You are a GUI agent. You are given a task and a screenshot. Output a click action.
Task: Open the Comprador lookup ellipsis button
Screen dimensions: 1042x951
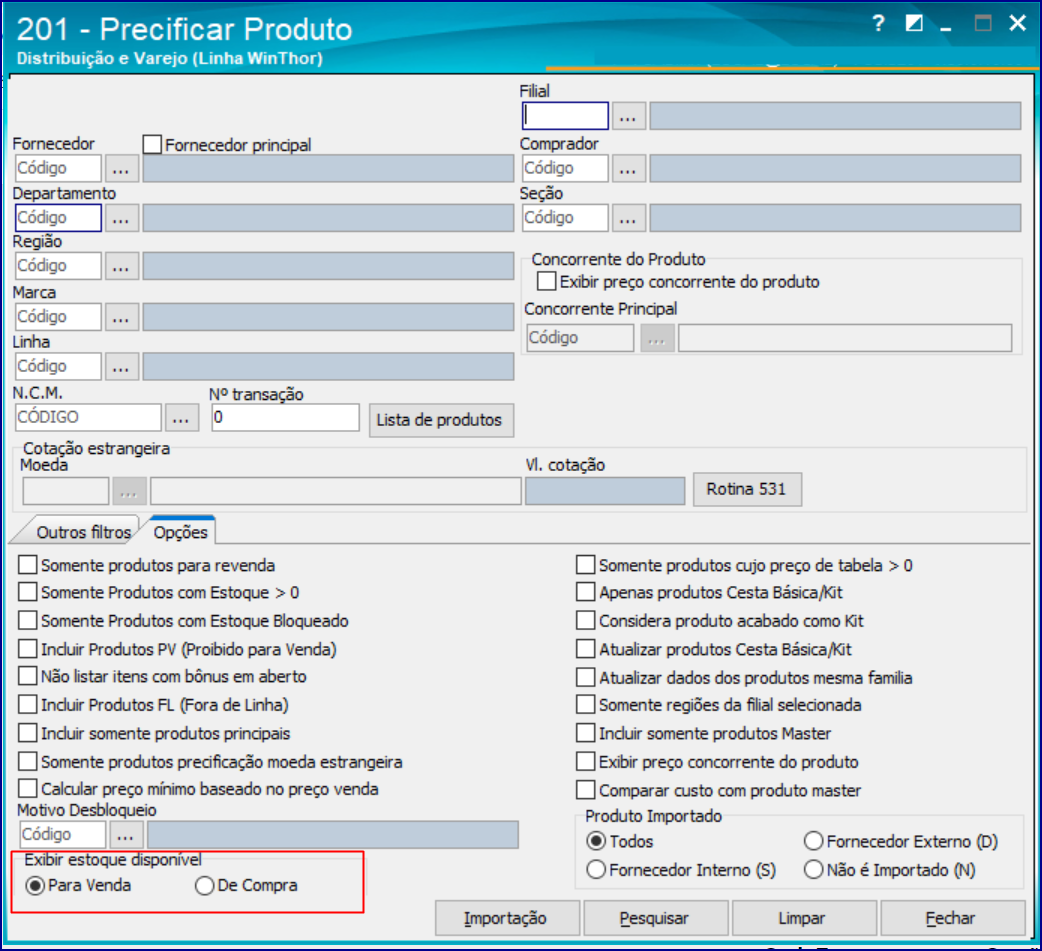tap(628, 169)
